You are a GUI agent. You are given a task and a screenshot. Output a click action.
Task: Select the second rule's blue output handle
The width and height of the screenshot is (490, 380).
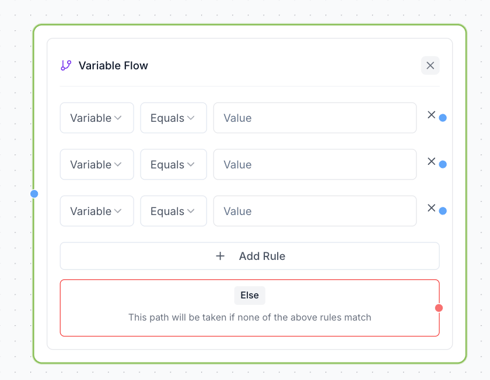click(x=443, y=164)
